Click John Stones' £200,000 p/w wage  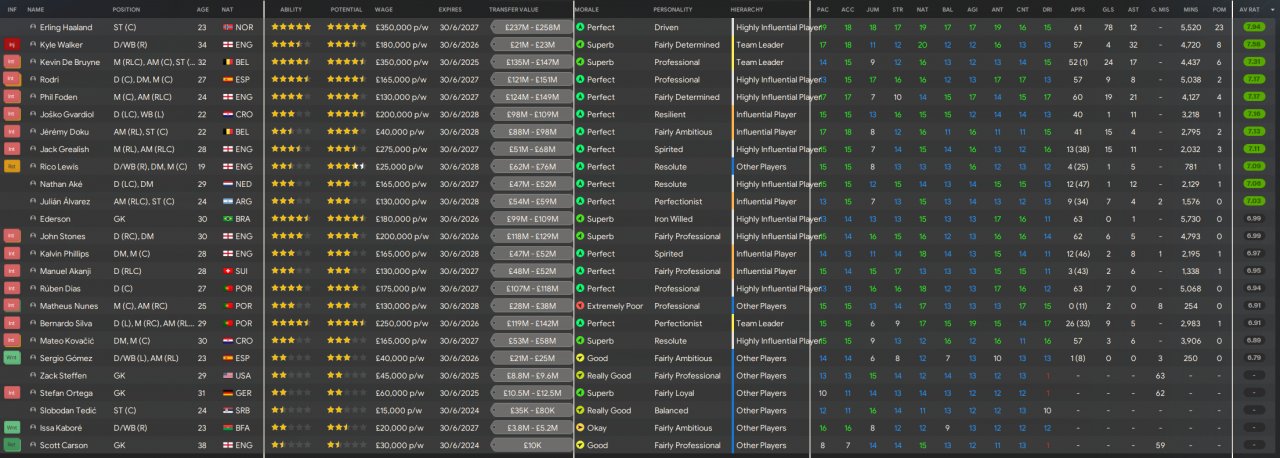coord(401,236)
